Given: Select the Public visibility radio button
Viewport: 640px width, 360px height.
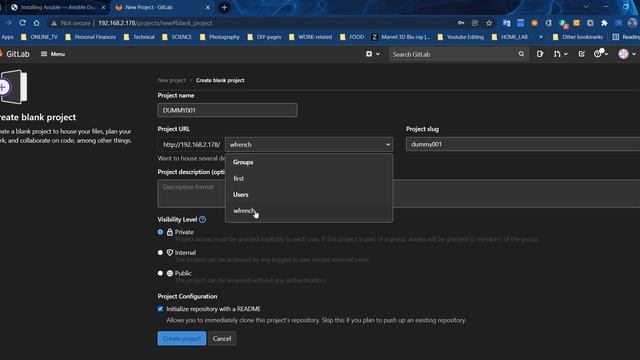Looking at the screenshot, I should tap(160, 273).
